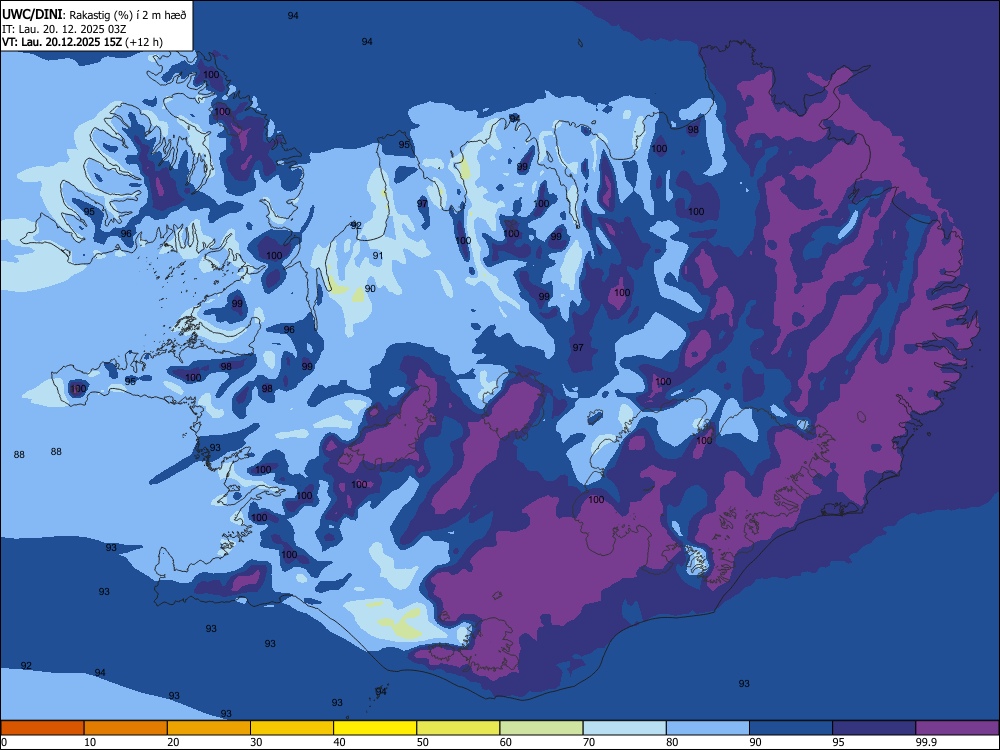Image resolution: width=1000 pixels, height=750 pixels.
Task: Click the '10' tick label on the color scale
Action: click(90, 742)
